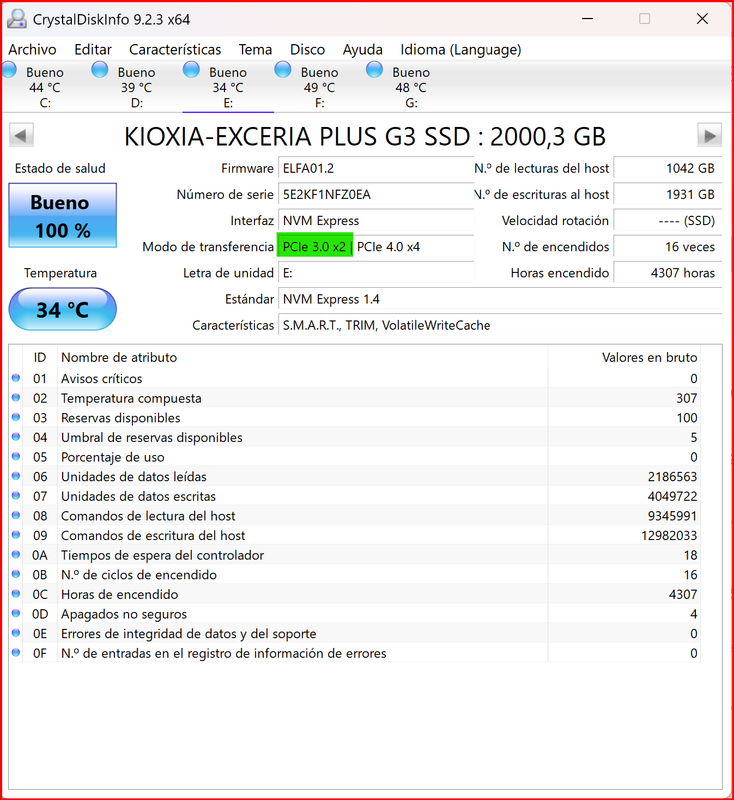Click host reads value 1042 GB

668,168
